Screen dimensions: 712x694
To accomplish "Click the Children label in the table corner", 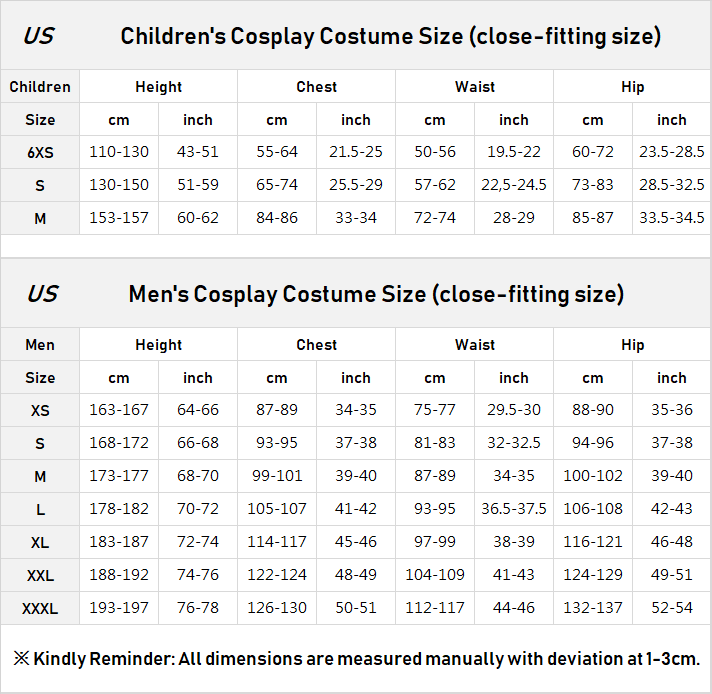I will click(x=40, y=87).
